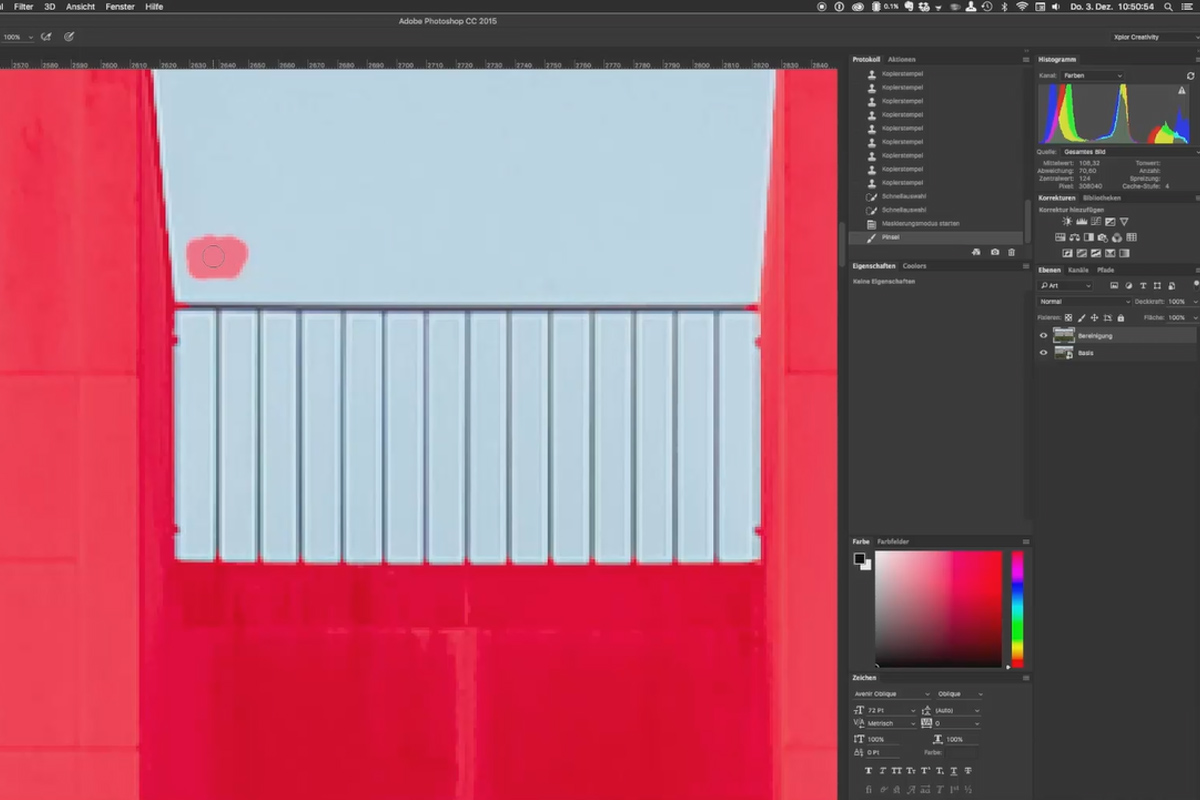Add a Levels adjustment icon
This screenshot has height=800, width=1200.
(1082, 221)
